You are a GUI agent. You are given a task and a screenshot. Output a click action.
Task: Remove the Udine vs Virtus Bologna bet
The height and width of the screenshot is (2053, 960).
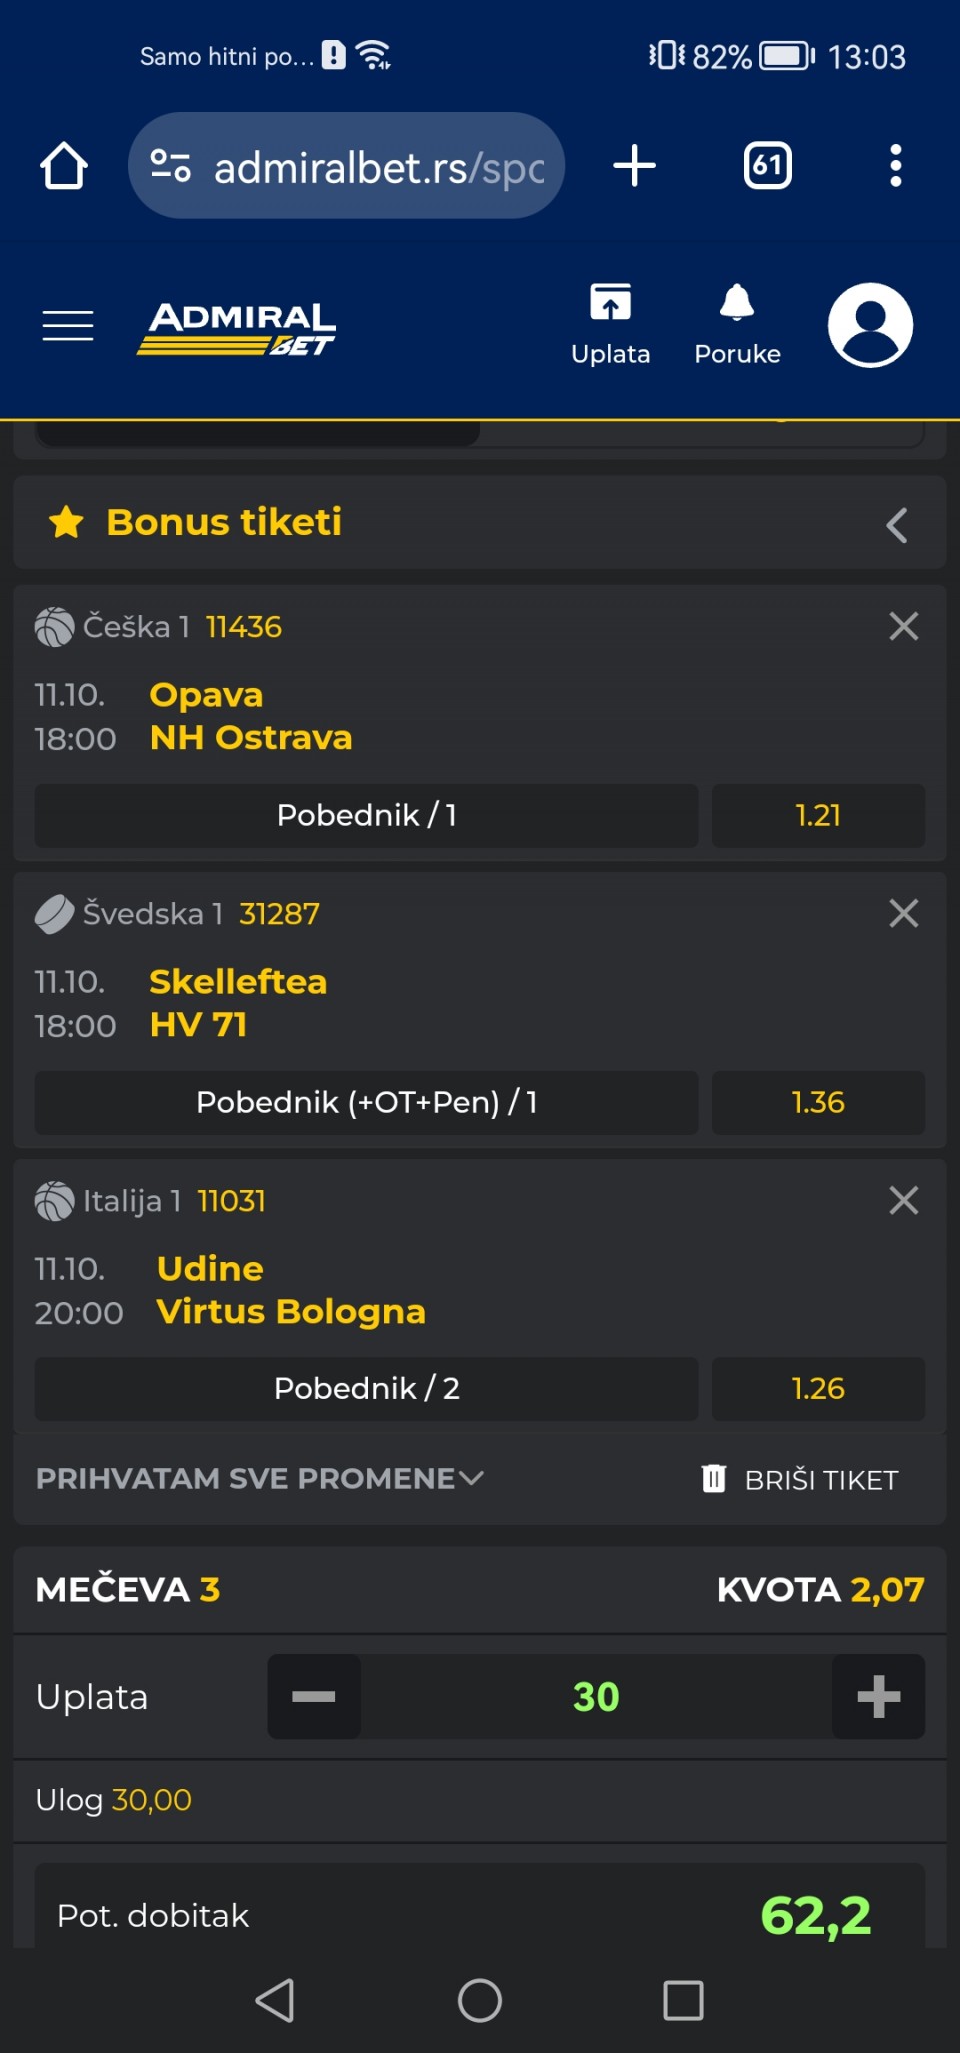pos(903,1200)
